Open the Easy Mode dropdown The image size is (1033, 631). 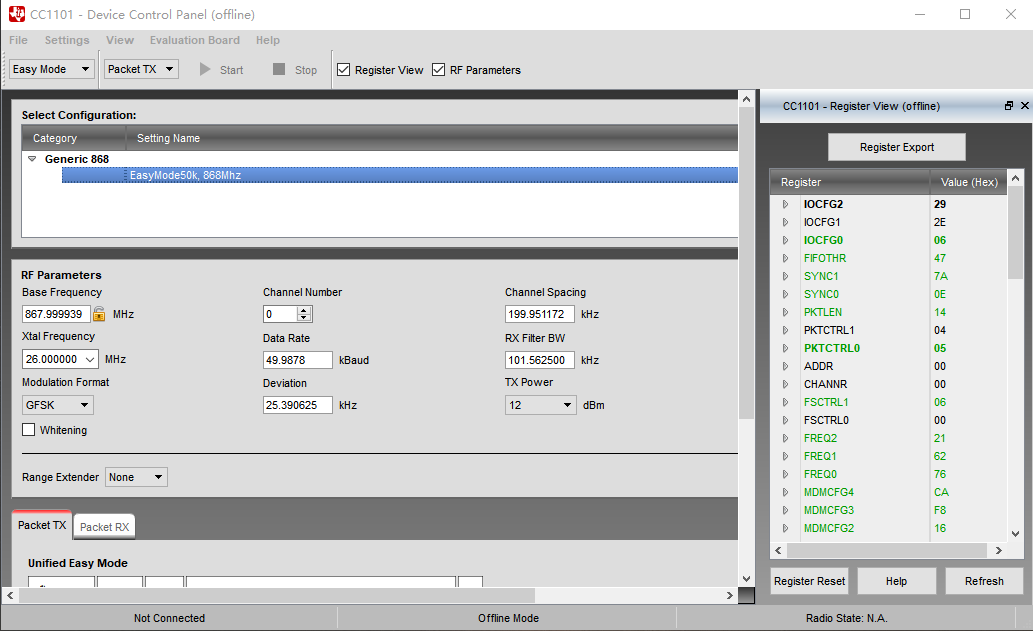click(52, 69)
